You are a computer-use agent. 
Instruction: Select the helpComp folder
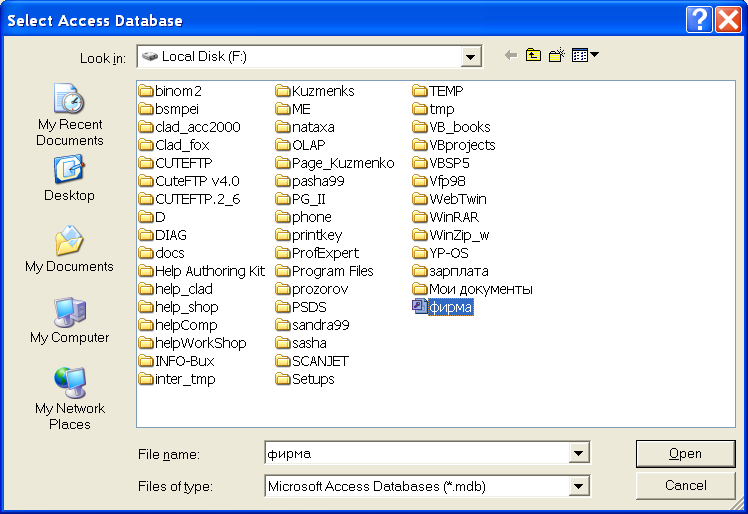(178, 325)
